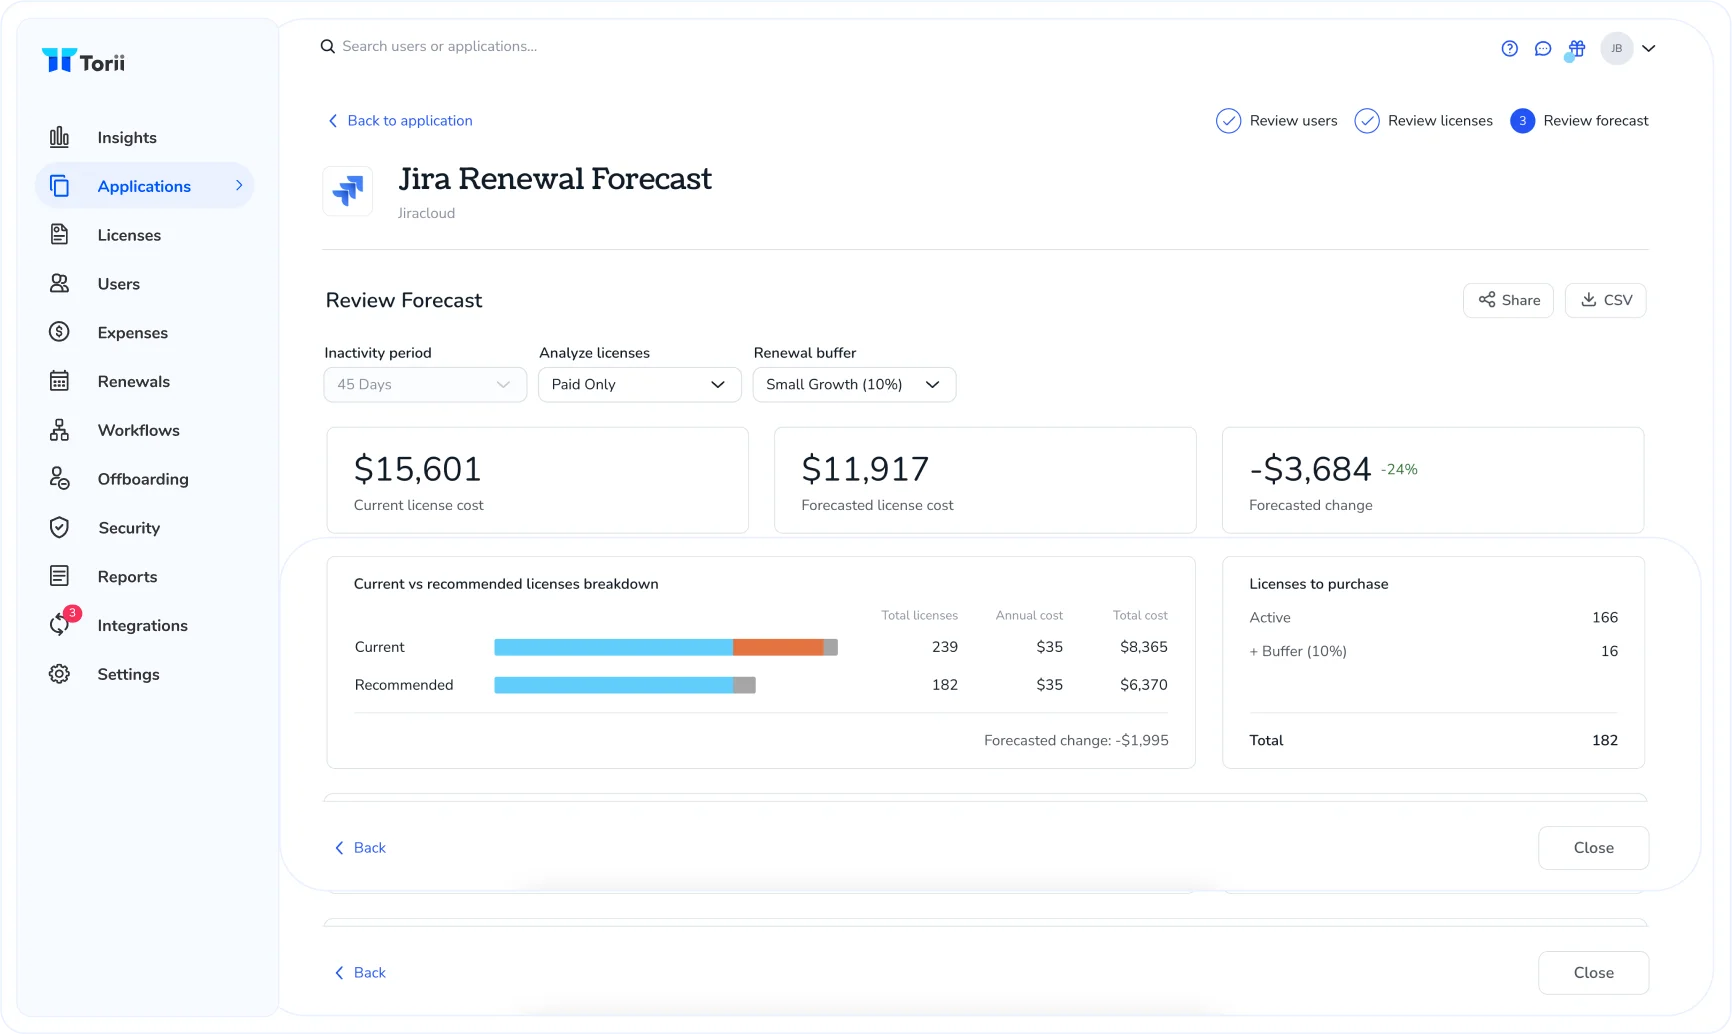Open the Analyze licenses Paid Only dropdown
The height and width of the screenshot is (1034, 1732).
coord(639,385)
